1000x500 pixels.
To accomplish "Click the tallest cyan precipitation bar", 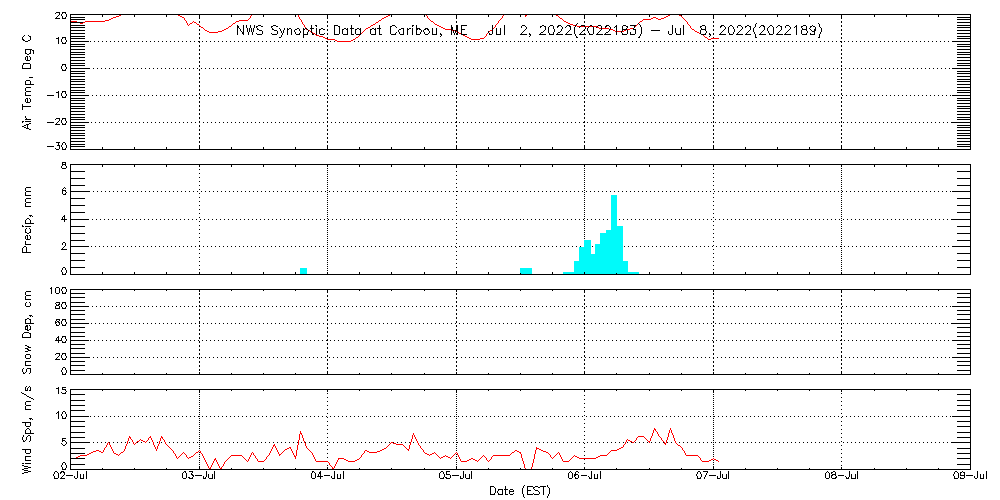I will click(x=614, y=234).
